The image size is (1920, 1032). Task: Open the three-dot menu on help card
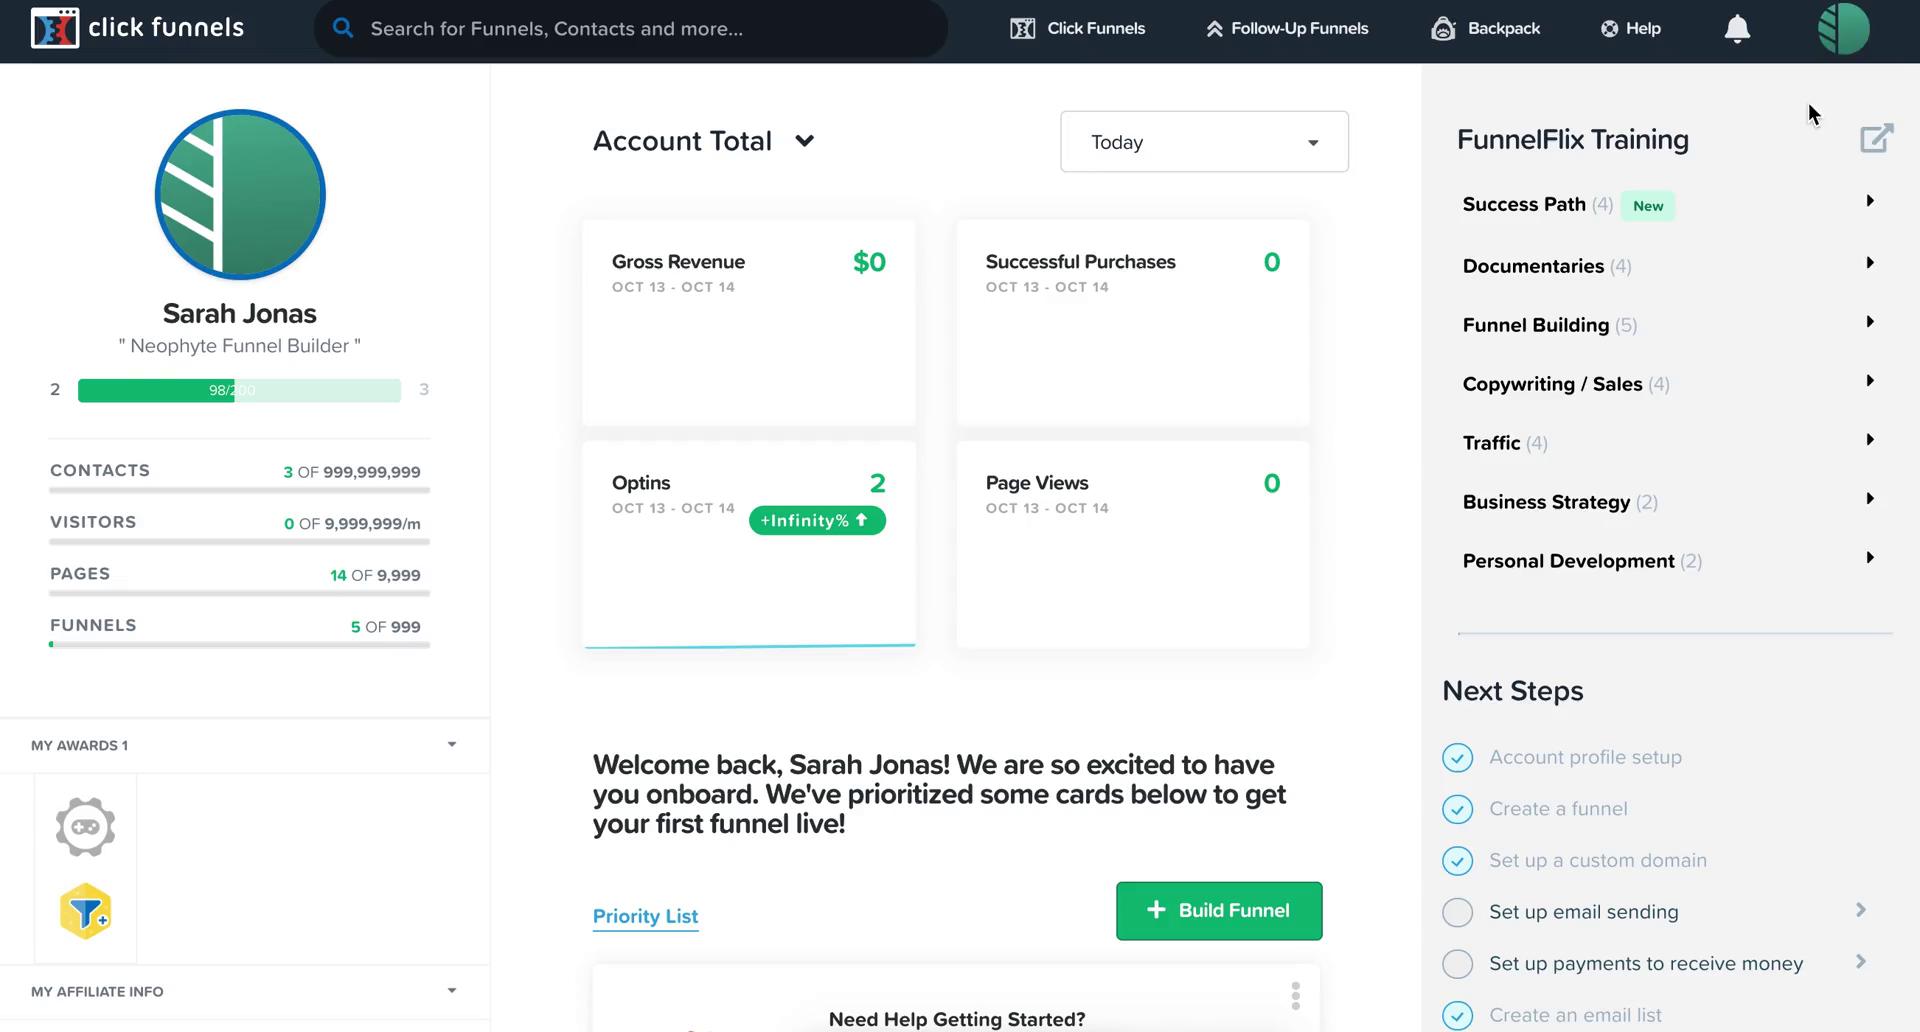click(1295, 995)
